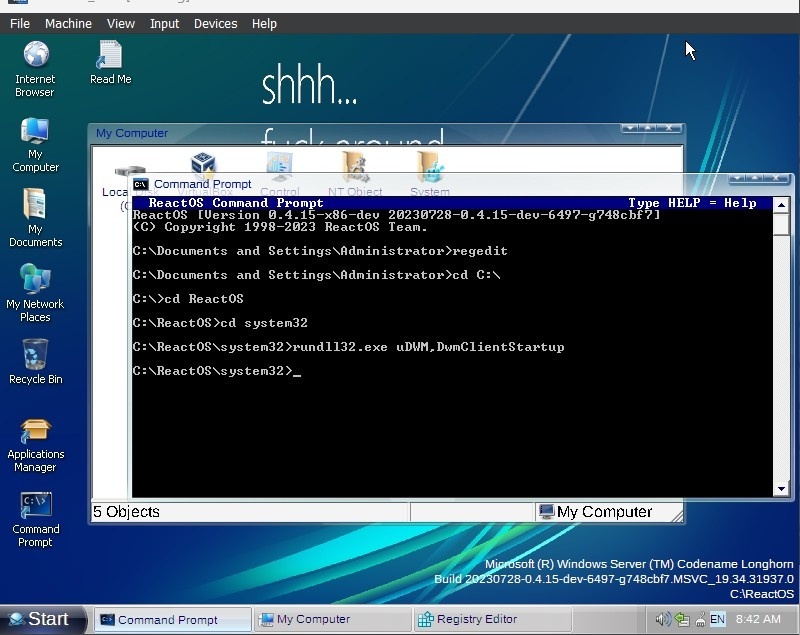Click the Start button
Image resolution: width=800 pixels, height=635 pixels.
41,619
